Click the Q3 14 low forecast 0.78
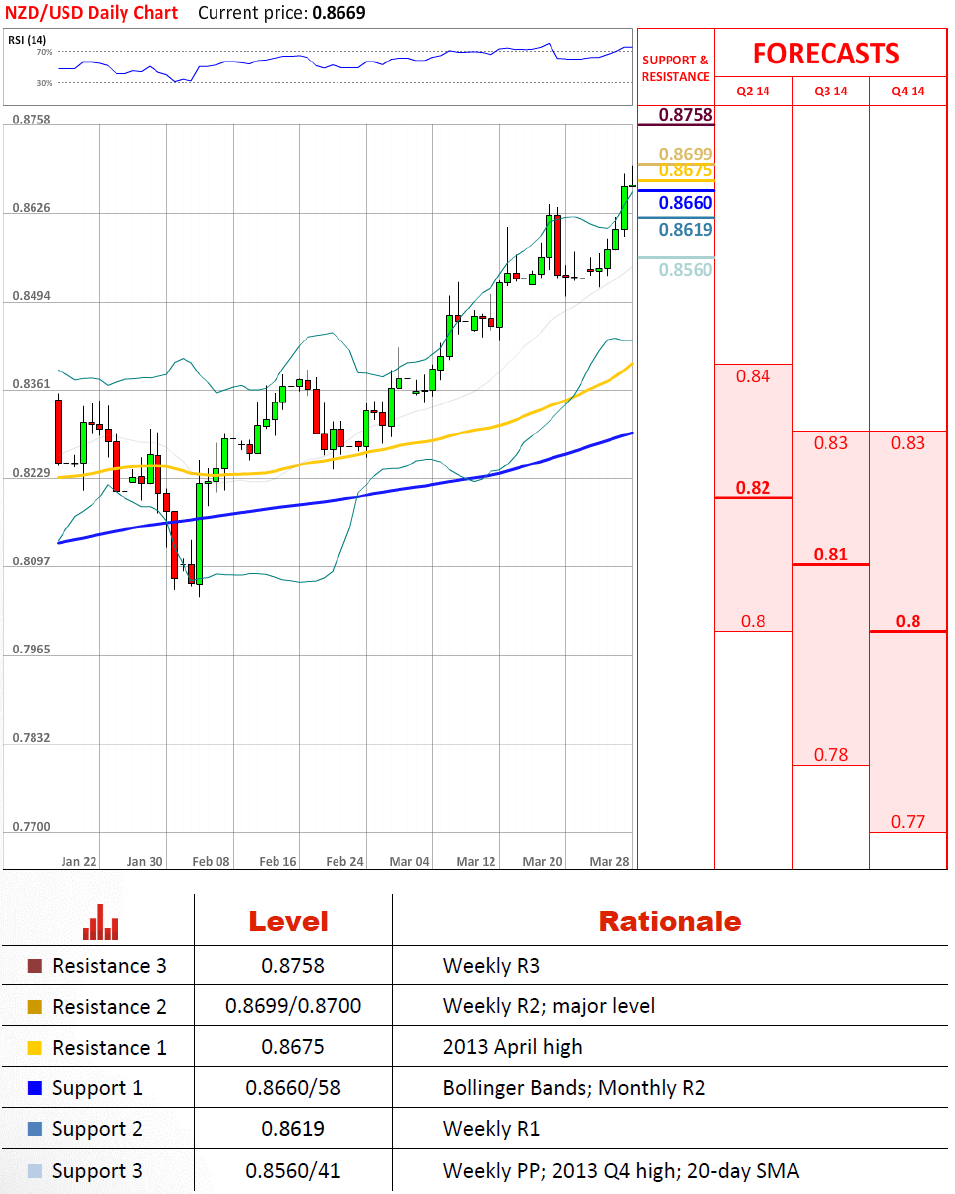 tap(831, 755)
